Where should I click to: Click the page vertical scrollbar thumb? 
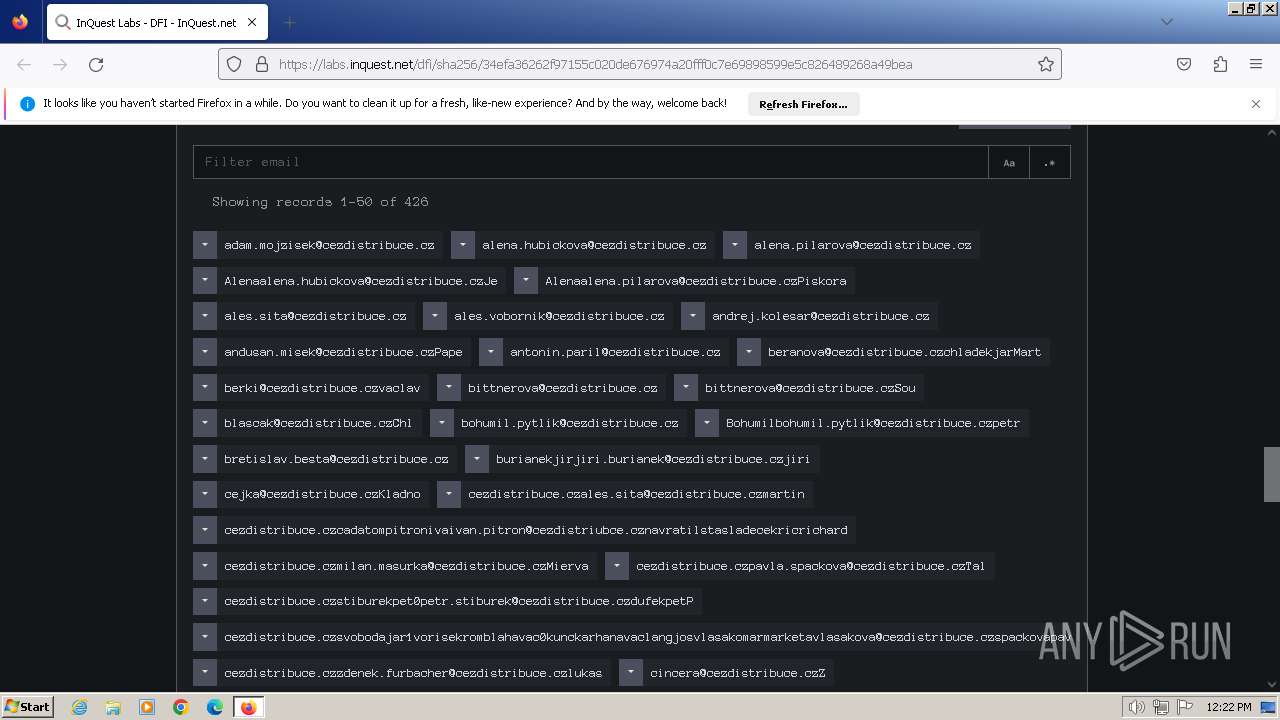pyautogui.click(x=1272, y=474)
